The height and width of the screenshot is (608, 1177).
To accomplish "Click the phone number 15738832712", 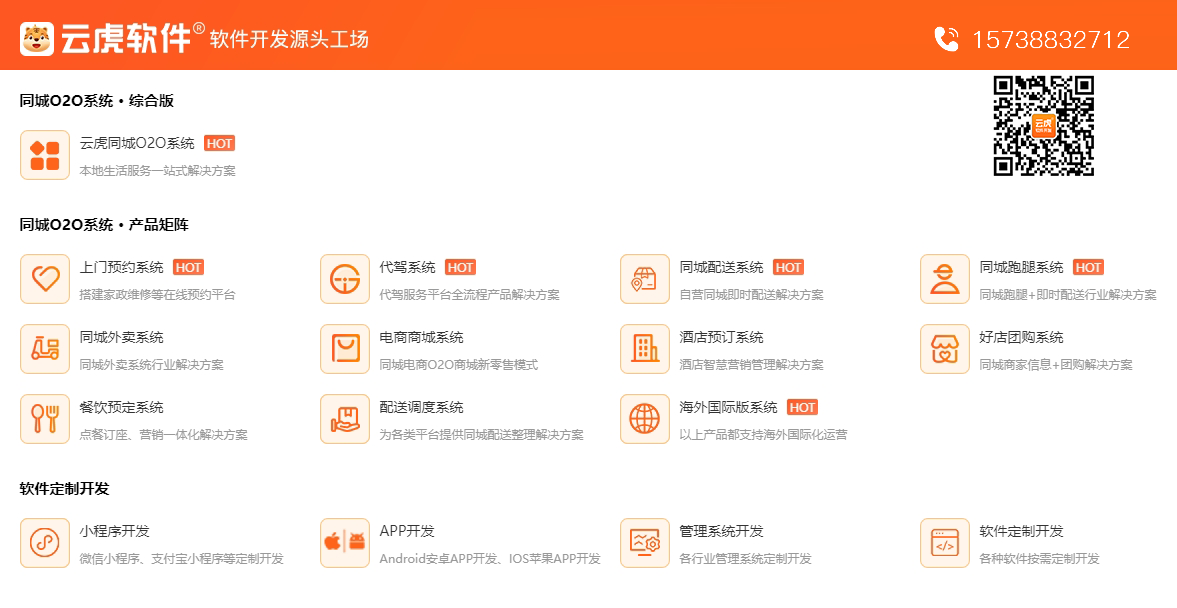I will (x=1050, y=40).
